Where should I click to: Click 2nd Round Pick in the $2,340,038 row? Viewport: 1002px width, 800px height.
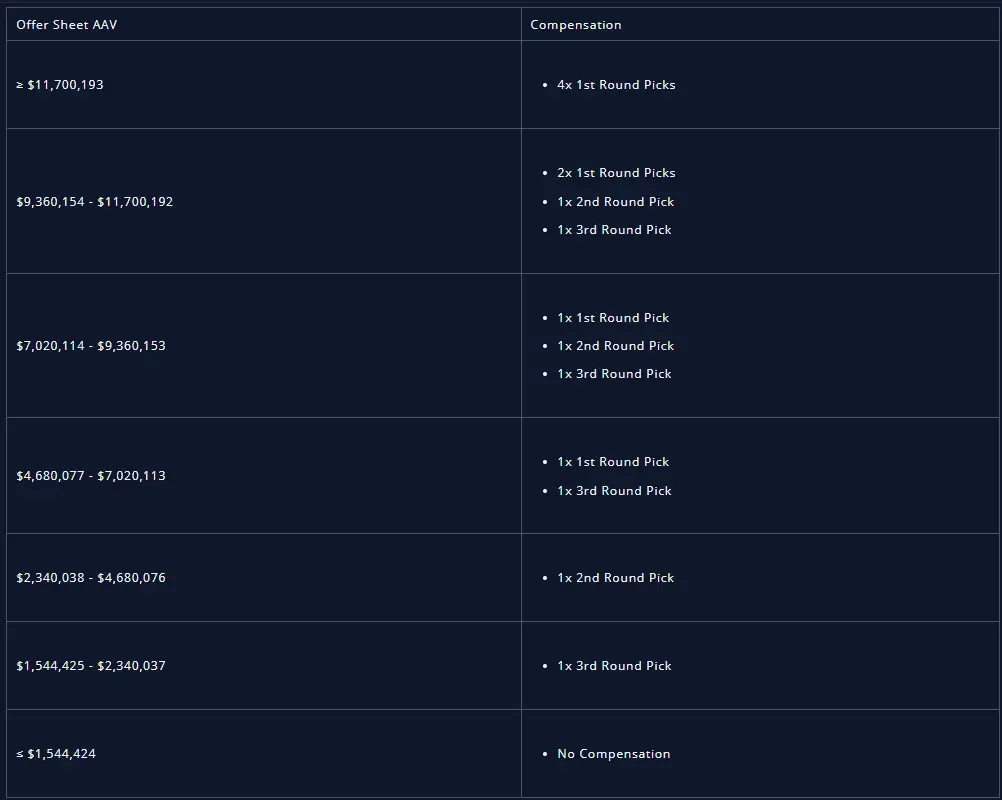pos(616,578)
